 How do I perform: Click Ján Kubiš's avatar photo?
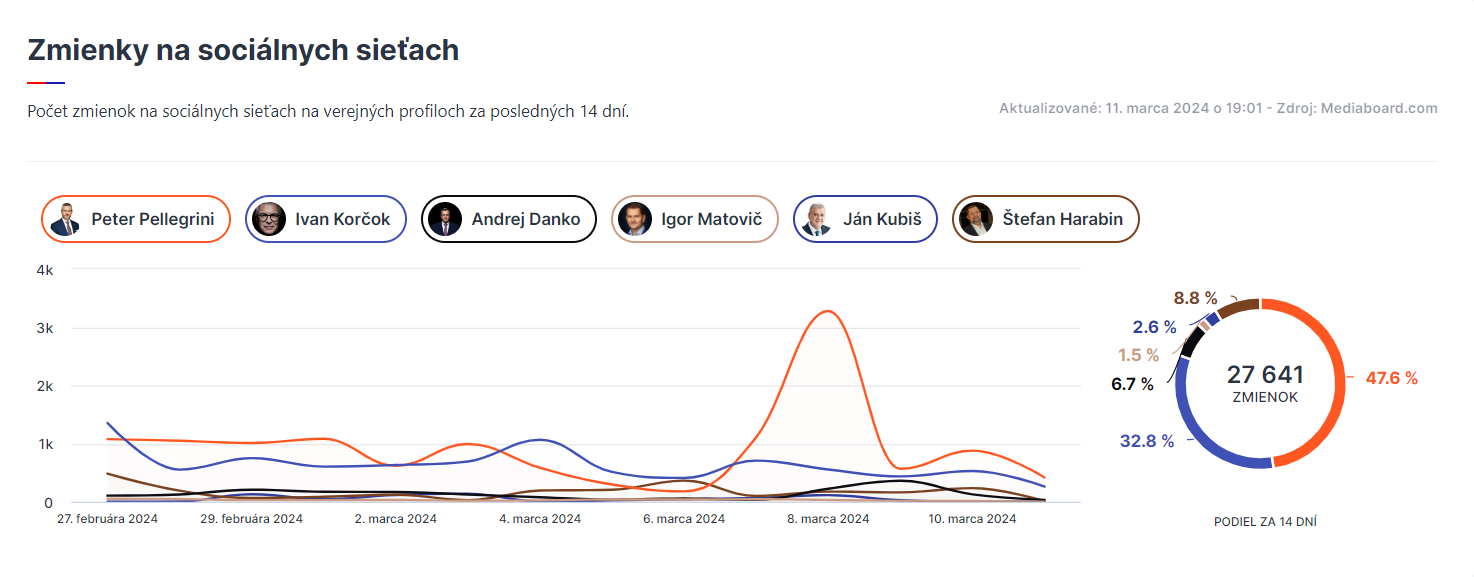pyautogui.click(x=817, y=219)
